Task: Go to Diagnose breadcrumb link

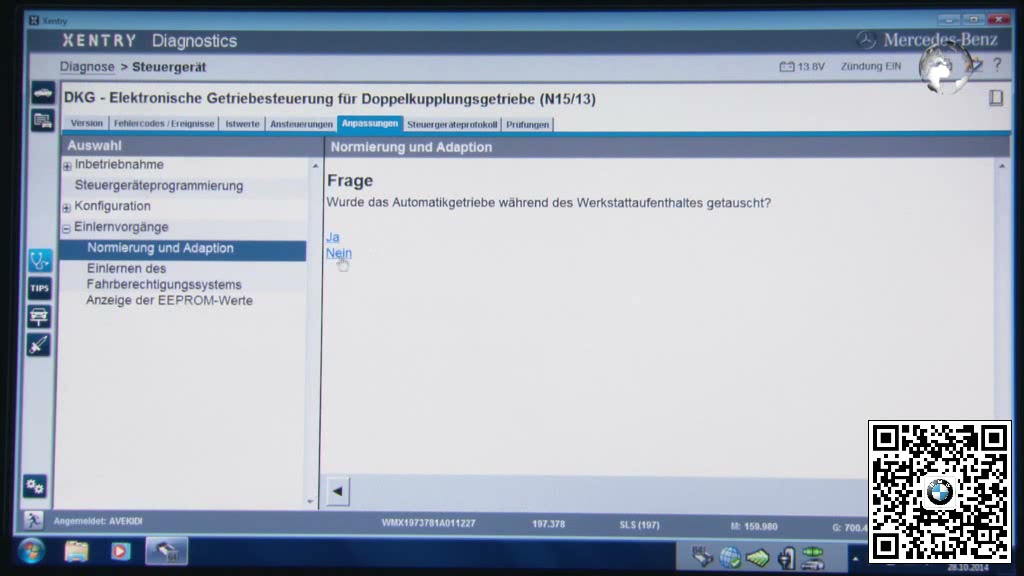Action: 87,67
